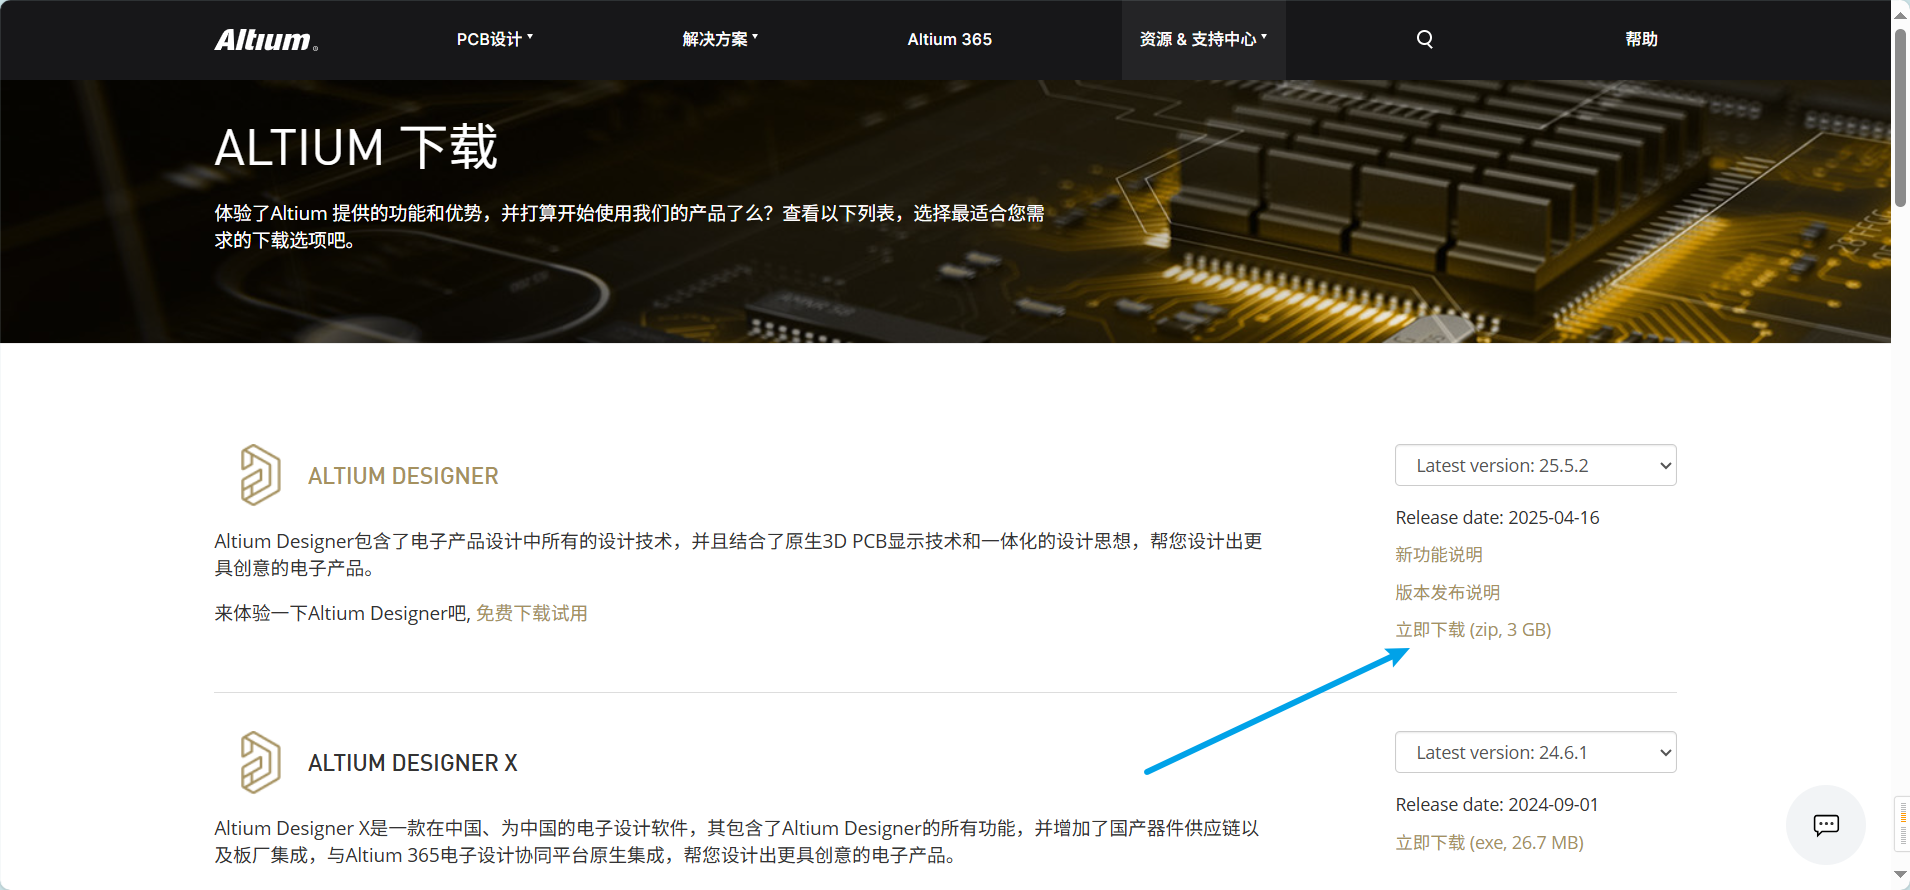Open the search magnifier icon

click(1425, 39)
